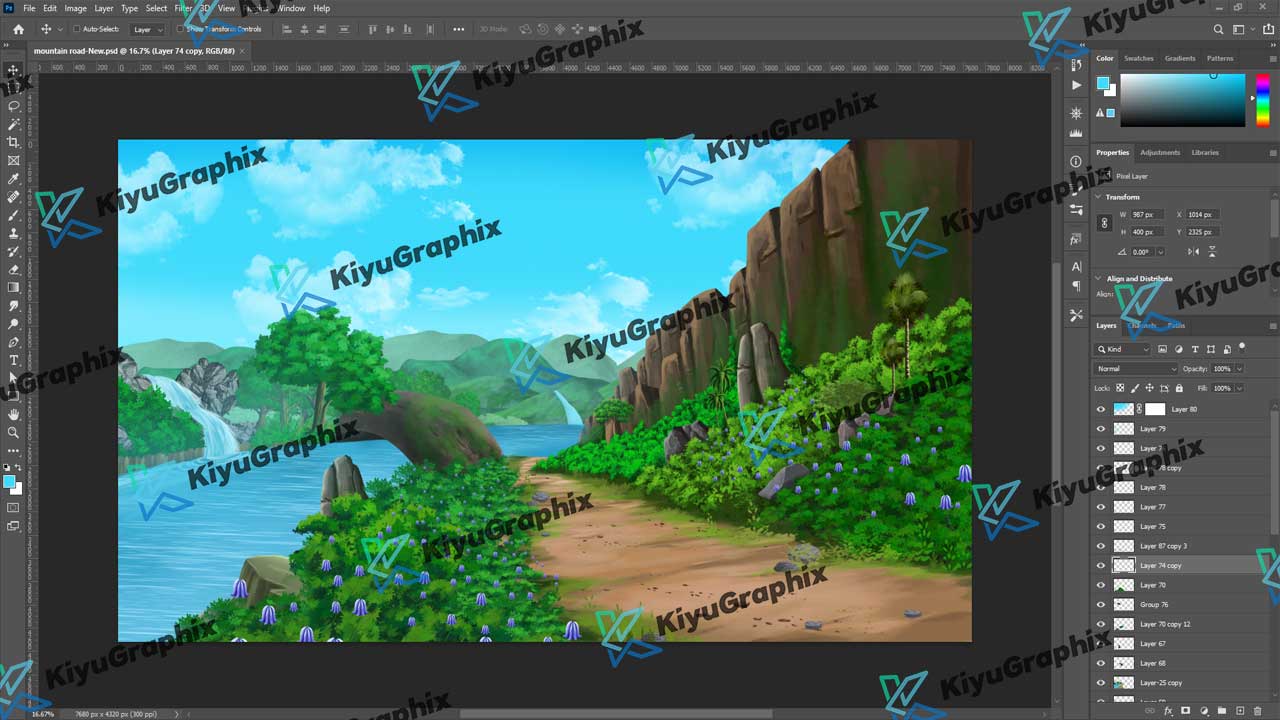Toggle visibility of Layer 74 copy
The height and width of the screenshot is (720, 1280).
point(1101,565)
